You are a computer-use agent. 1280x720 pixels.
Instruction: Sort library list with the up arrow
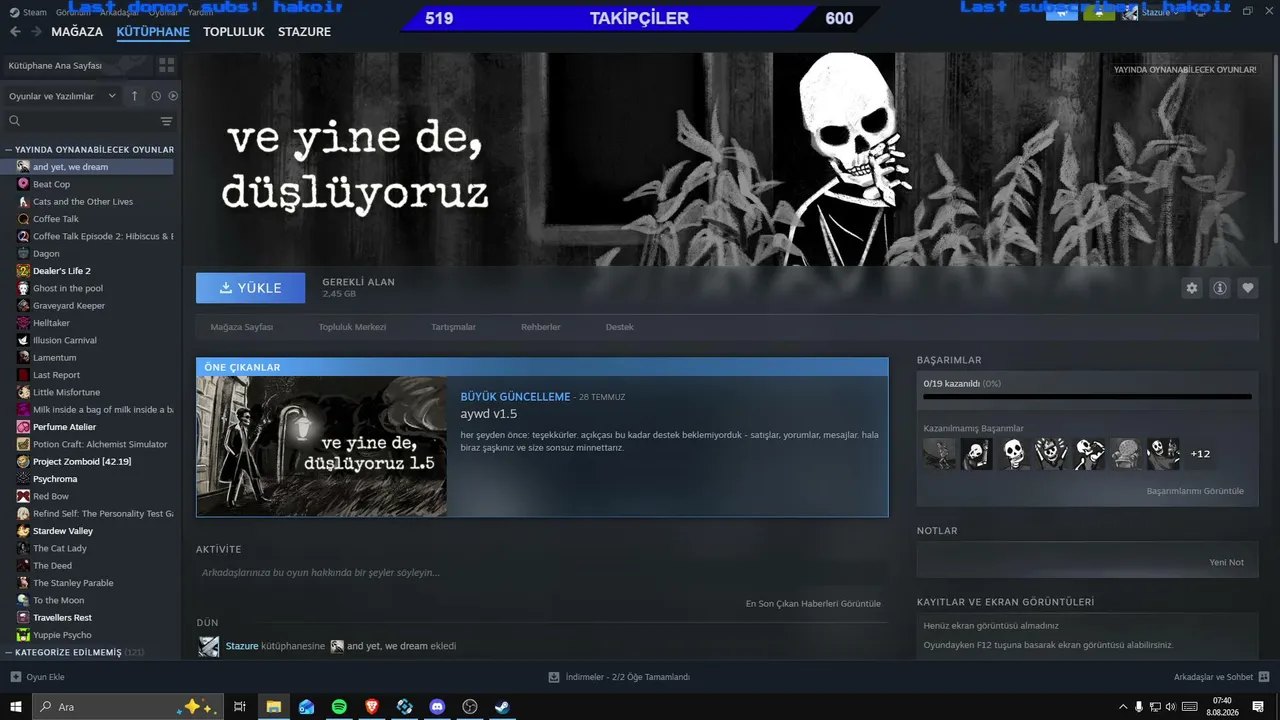(135, 96)
